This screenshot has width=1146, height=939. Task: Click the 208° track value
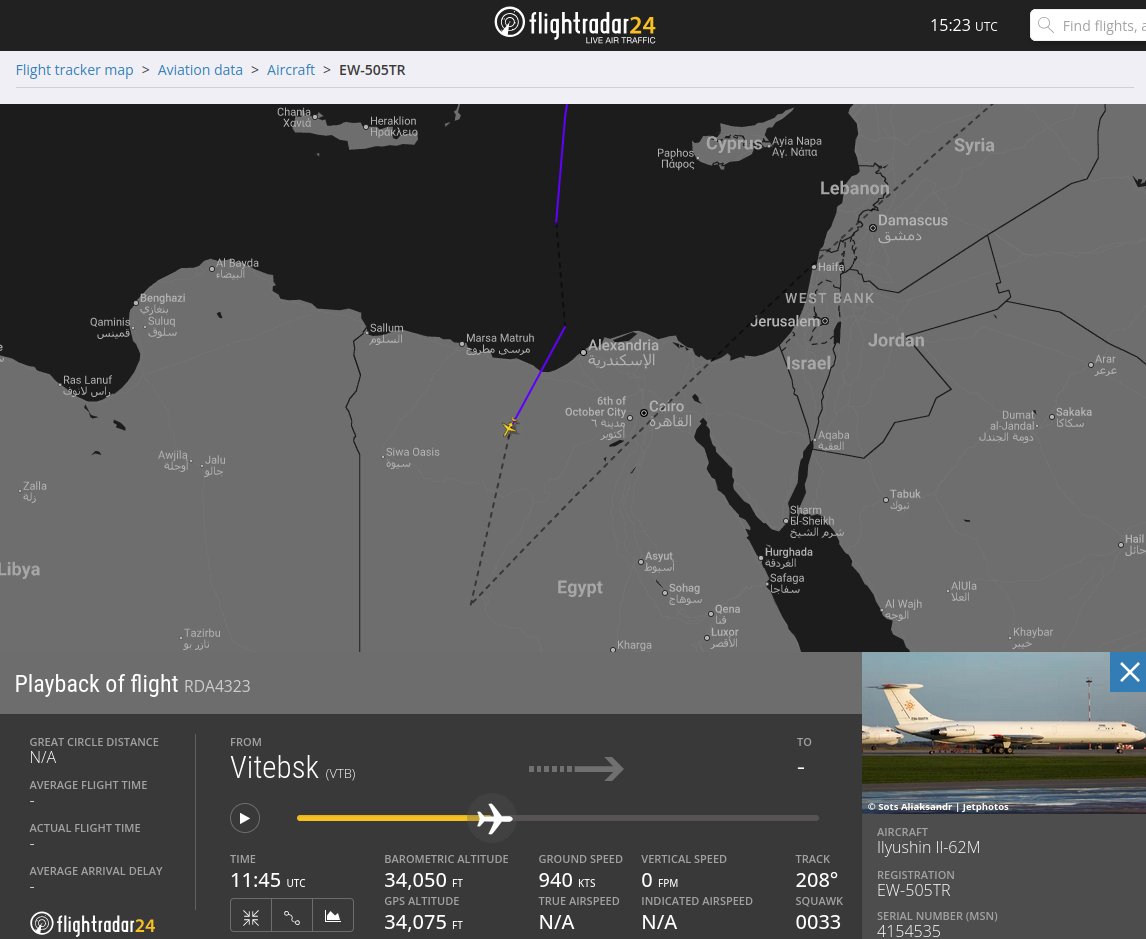coord(816,880)
